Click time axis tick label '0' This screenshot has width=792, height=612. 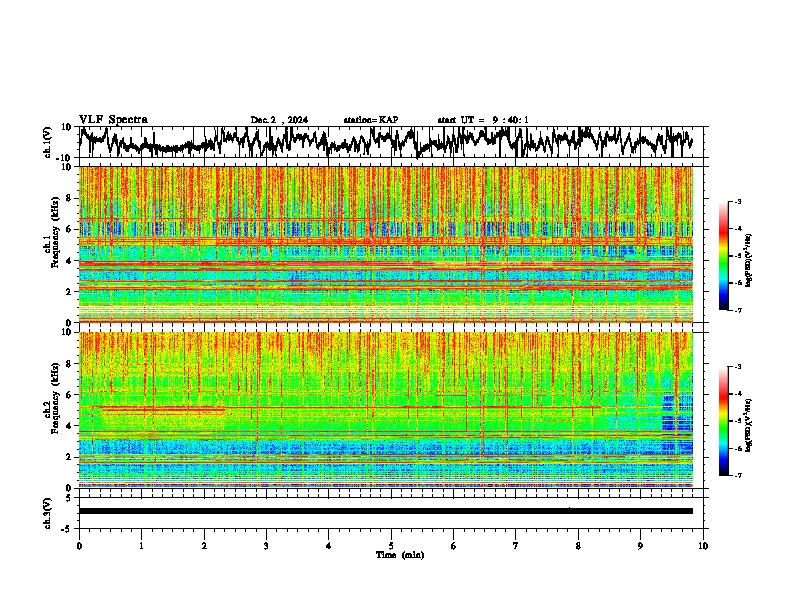pyautogui.click(x=79, y=546)
